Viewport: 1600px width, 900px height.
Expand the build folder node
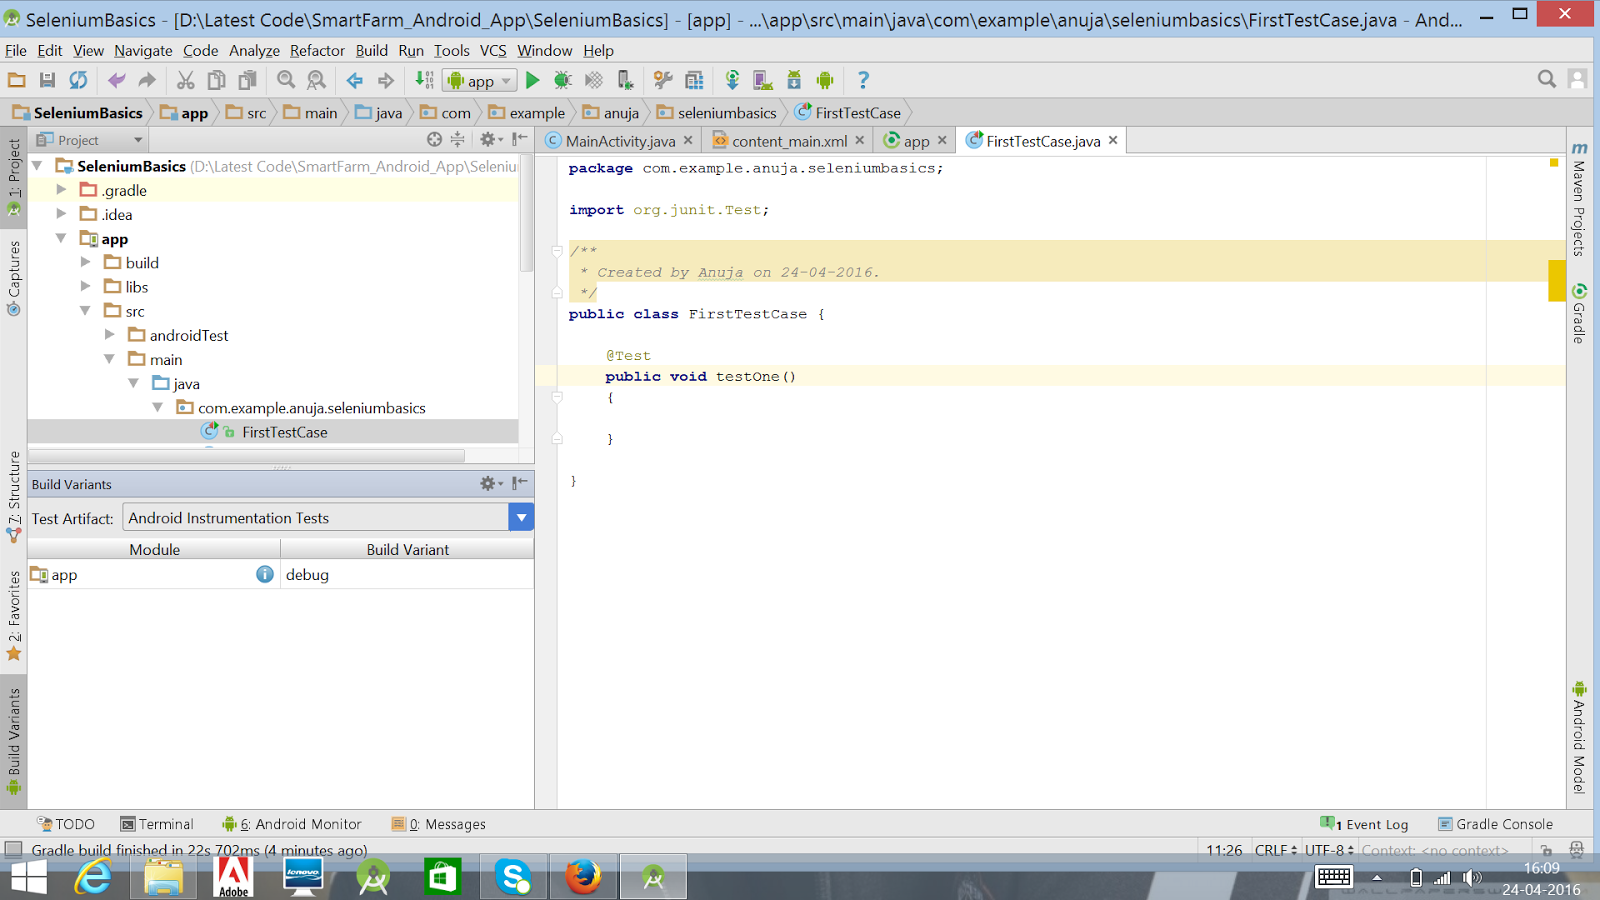85,263
